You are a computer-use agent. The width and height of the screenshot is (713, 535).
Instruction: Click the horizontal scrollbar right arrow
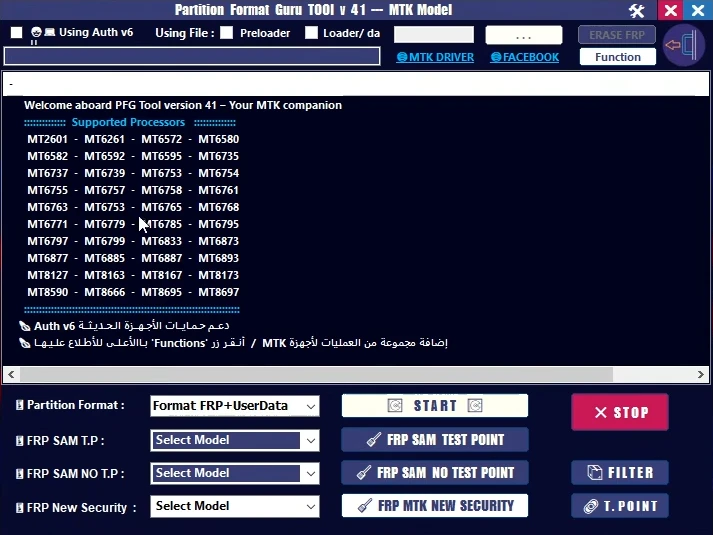point(701,375)
